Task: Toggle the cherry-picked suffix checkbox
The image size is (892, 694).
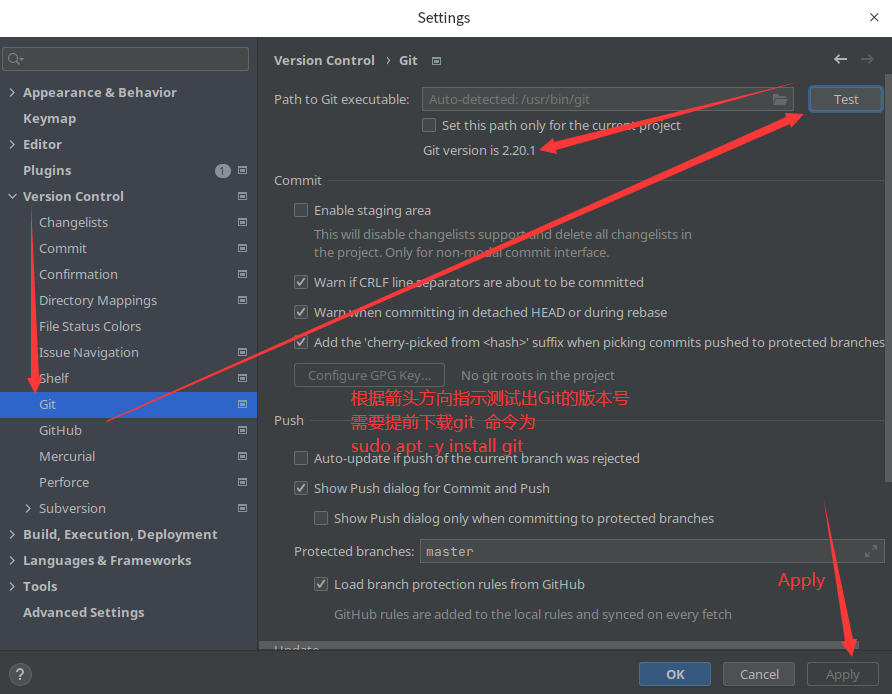Action: [x=301, y=342]
